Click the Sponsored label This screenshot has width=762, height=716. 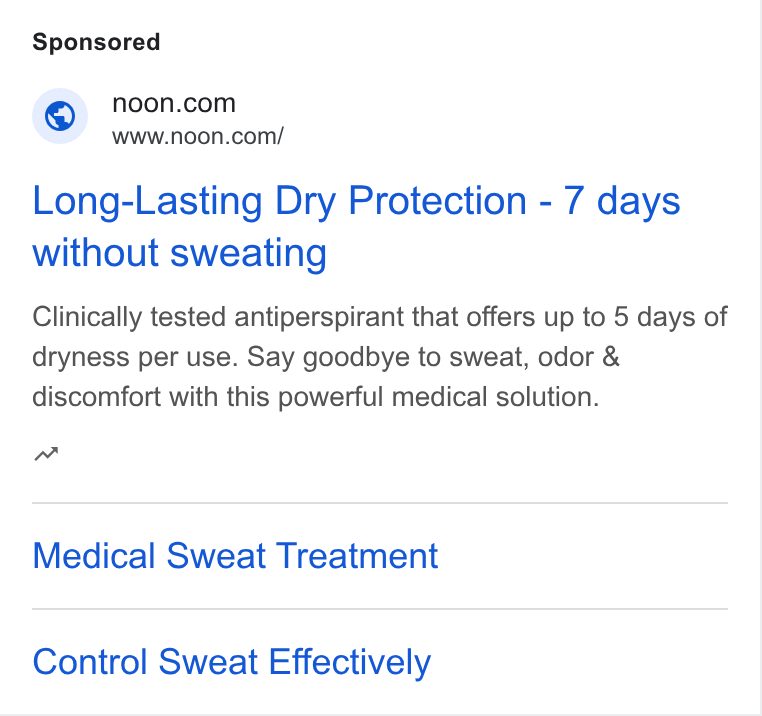[x=96, y=42]
